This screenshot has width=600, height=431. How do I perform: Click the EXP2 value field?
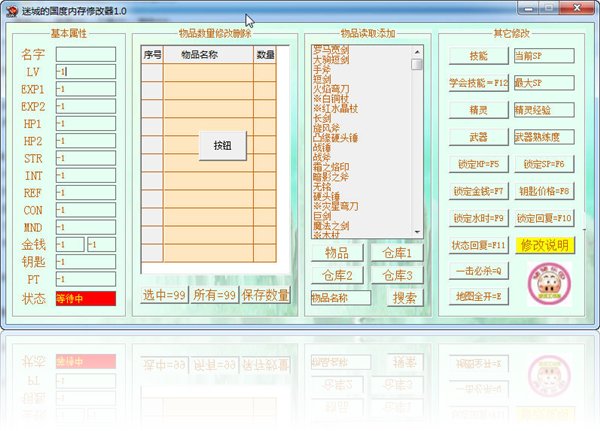[x=86, y=106]
